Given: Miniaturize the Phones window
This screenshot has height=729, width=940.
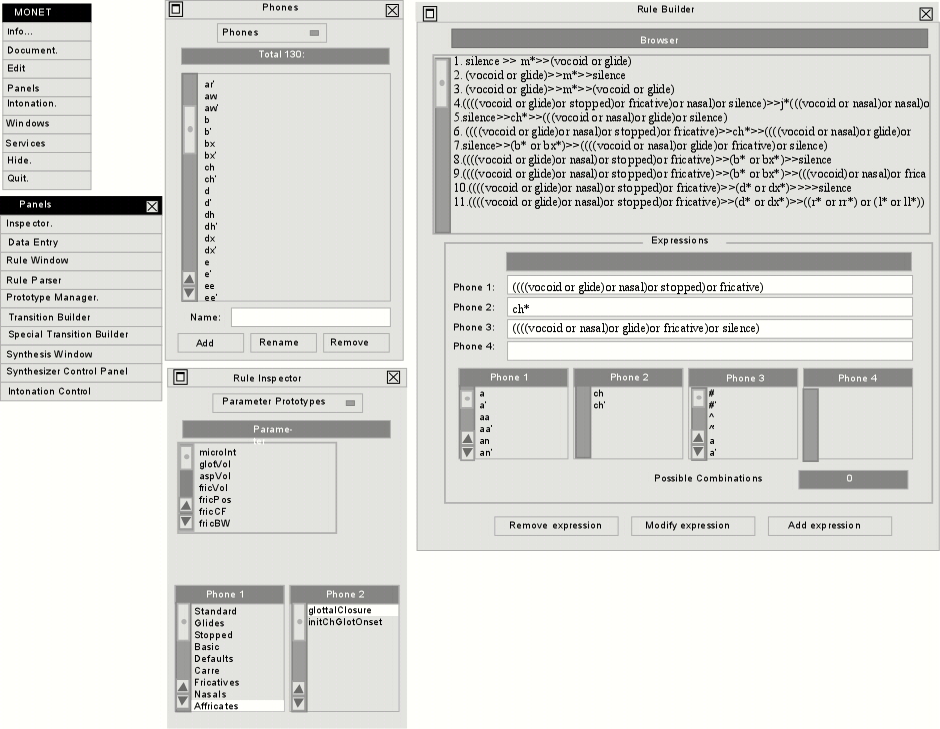Looking at the screenshot, I should pyautogui.click(x=176, y=10).
